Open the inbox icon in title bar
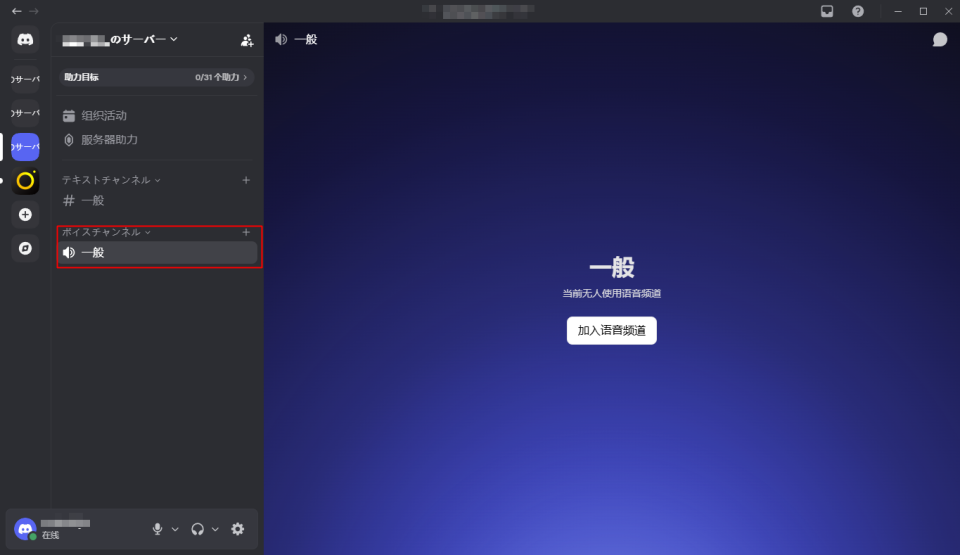This screenshot has width=960, height=555. pos(827,11)
